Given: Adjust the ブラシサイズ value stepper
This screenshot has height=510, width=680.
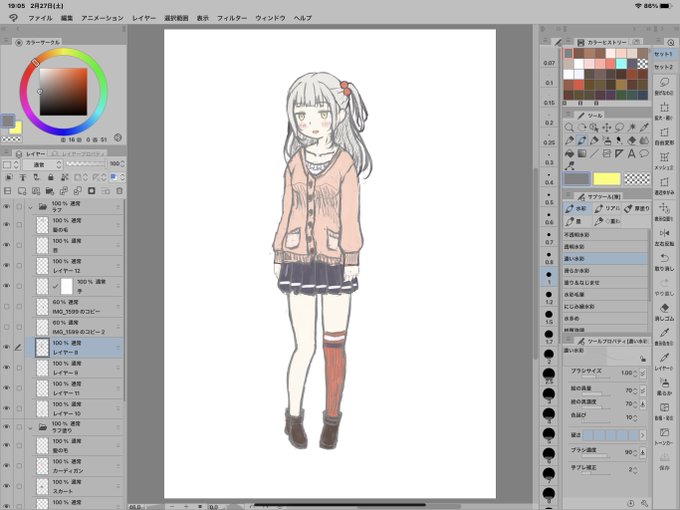Looking at the screenshot, I should (635, 373).
